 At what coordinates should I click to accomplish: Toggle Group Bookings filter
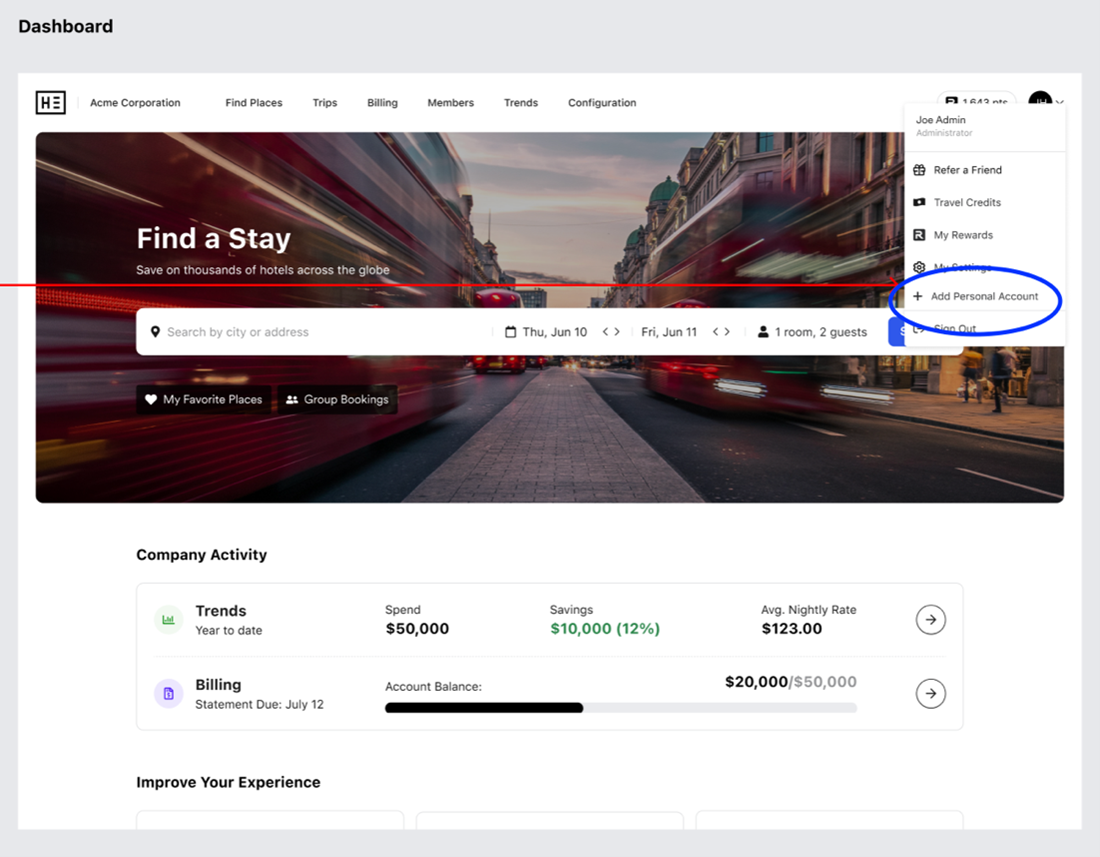point(337,399)
